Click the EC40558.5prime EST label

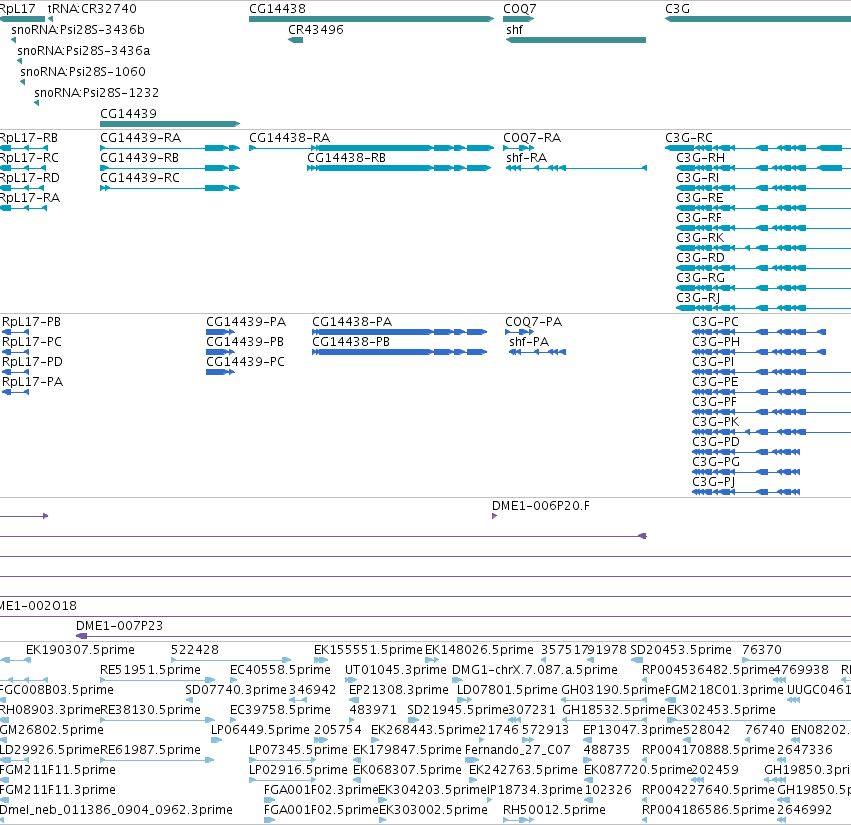280,670
